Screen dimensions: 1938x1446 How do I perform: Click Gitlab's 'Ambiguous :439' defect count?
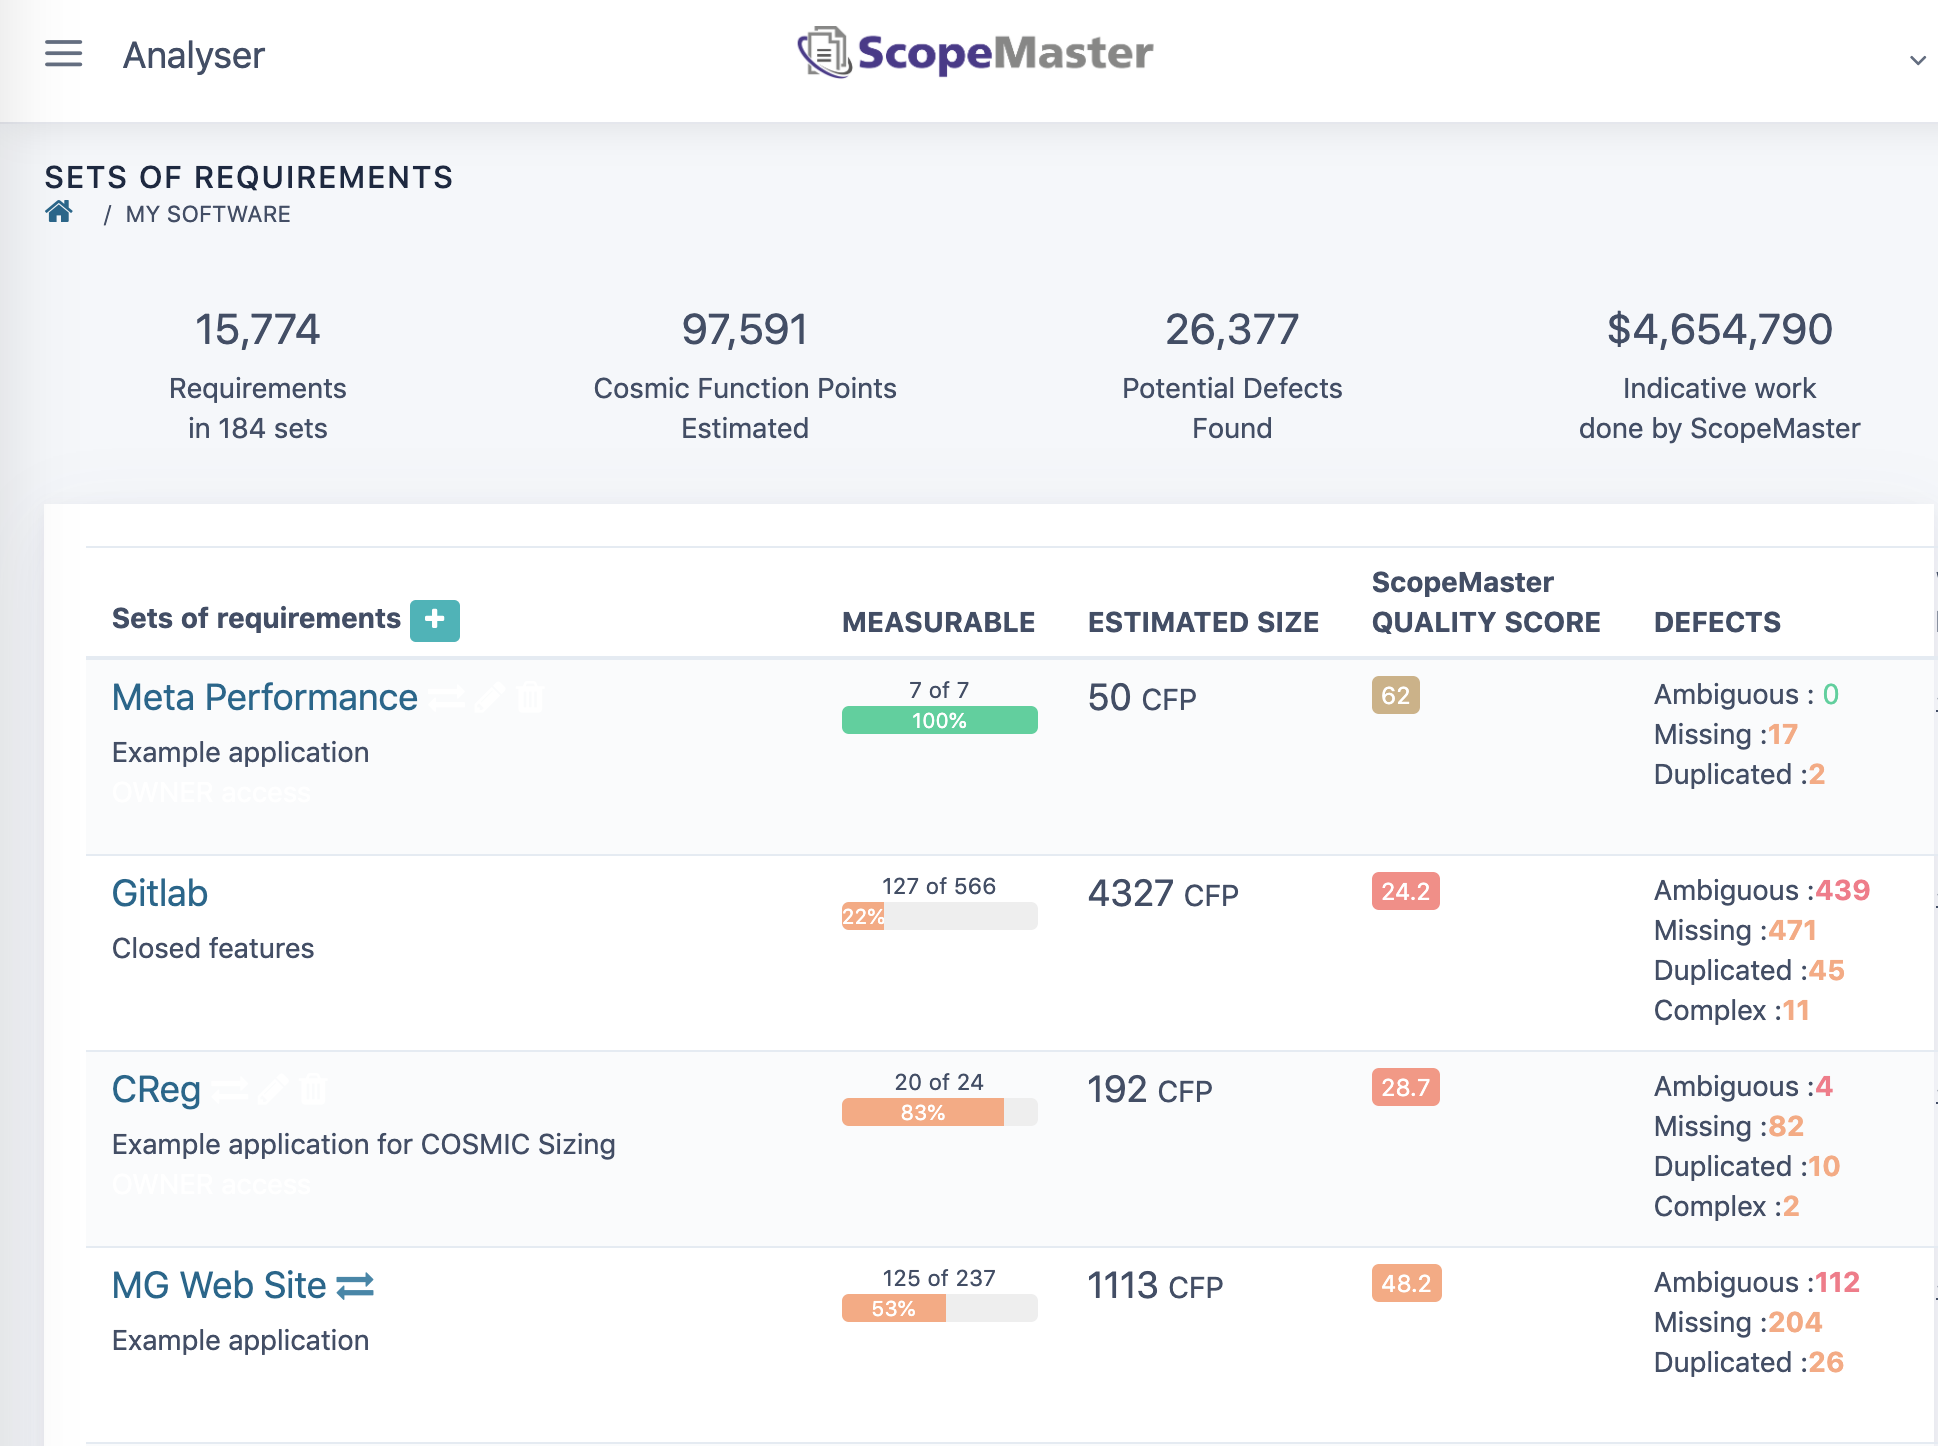click(x=1762, y=890)
